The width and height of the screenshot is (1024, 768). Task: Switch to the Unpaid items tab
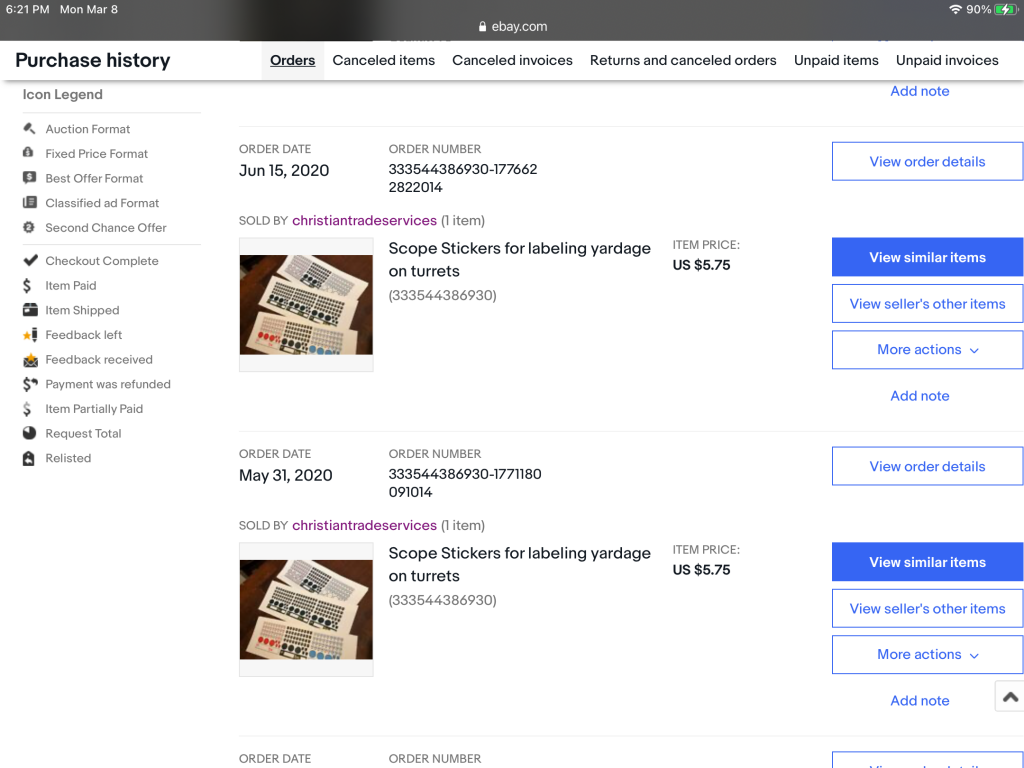(836, 60)
